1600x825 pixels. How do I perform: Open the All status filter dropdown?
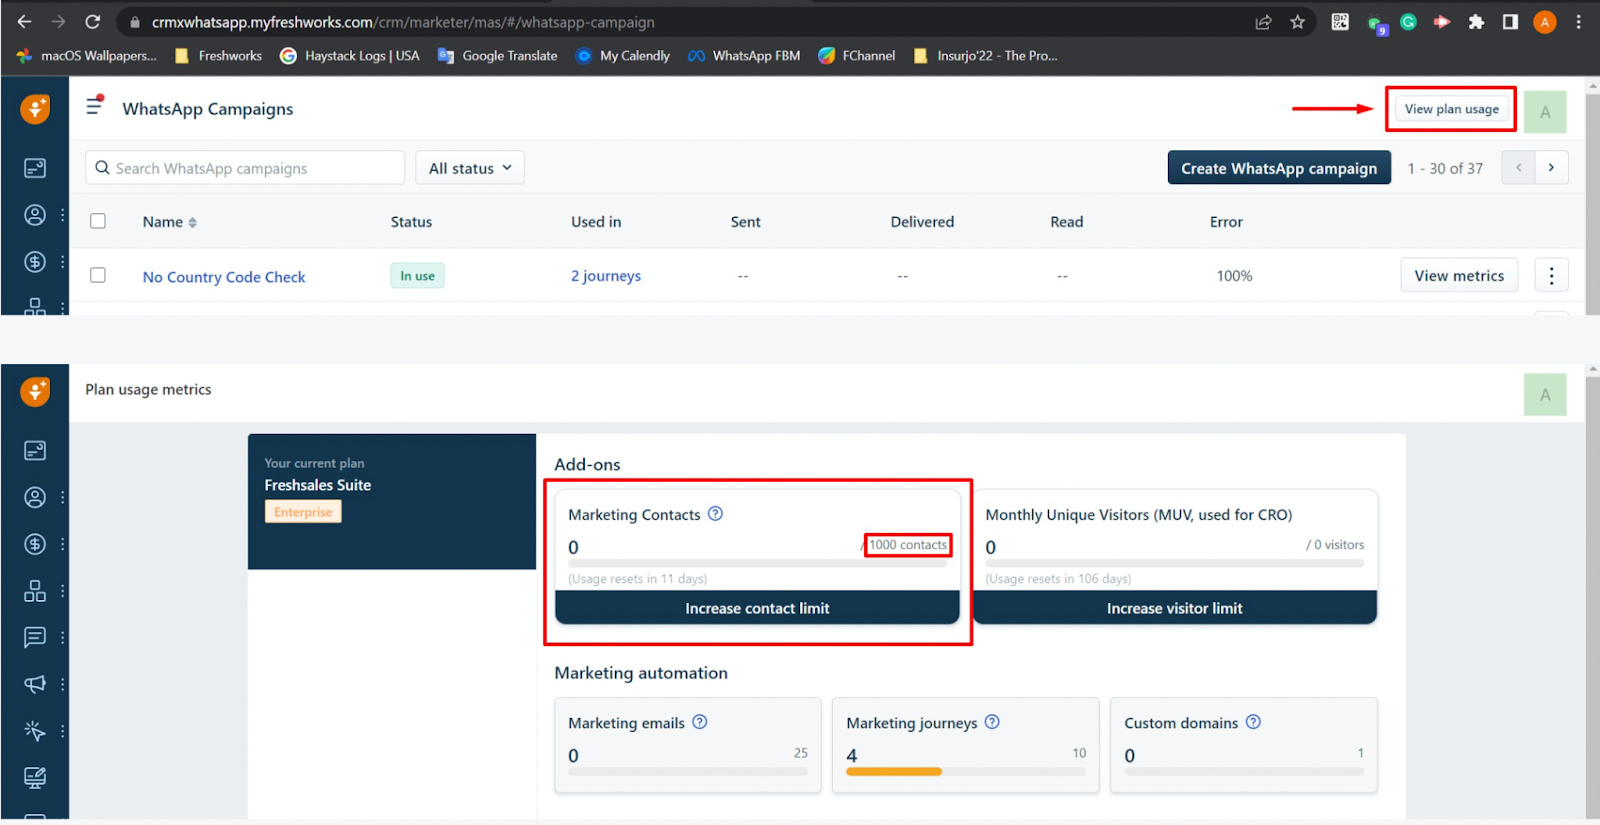470,168
